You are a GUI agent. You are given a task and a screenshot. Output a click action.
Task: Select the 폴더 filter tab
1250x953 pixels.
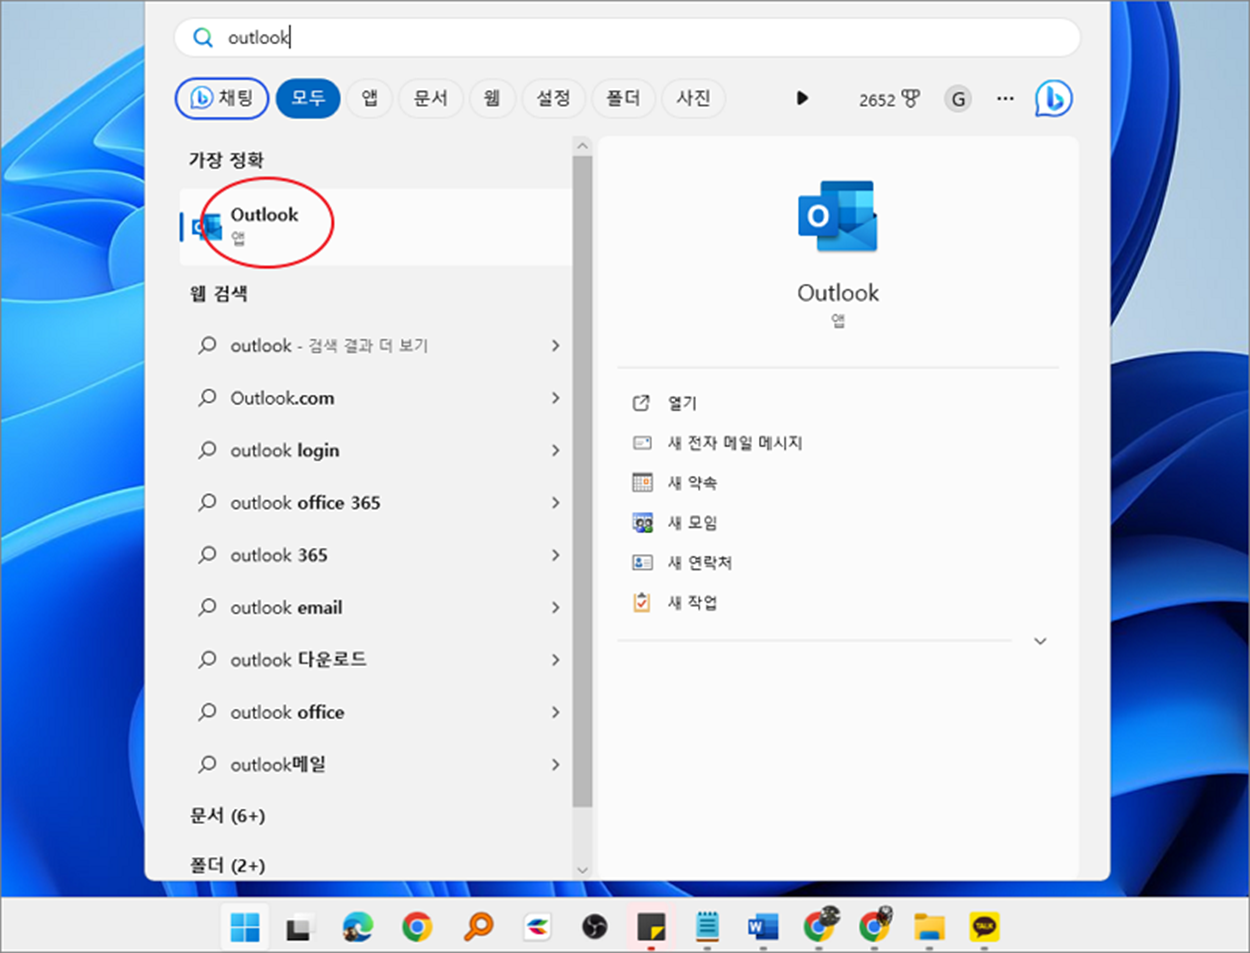pyautogui.click(x=623, y=98)
